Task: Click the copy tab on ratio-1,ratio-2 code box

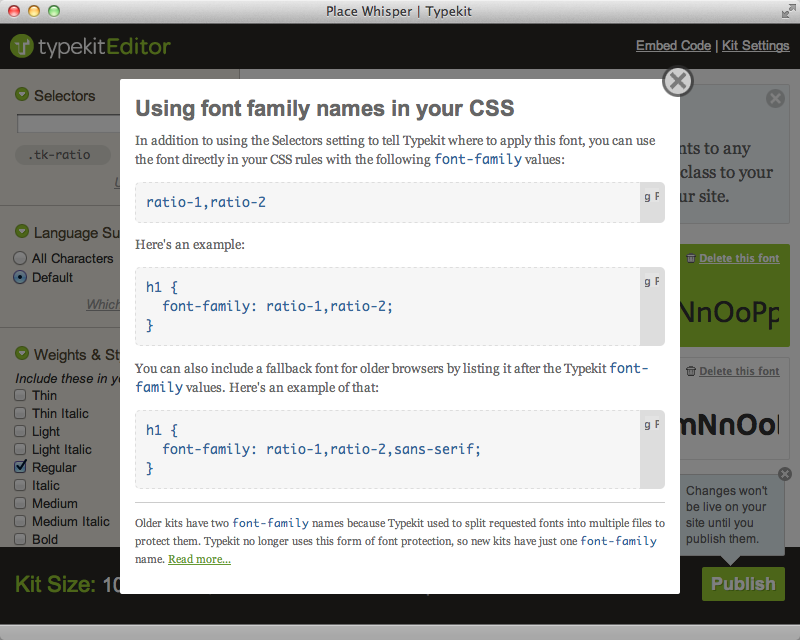Action: 652,202
